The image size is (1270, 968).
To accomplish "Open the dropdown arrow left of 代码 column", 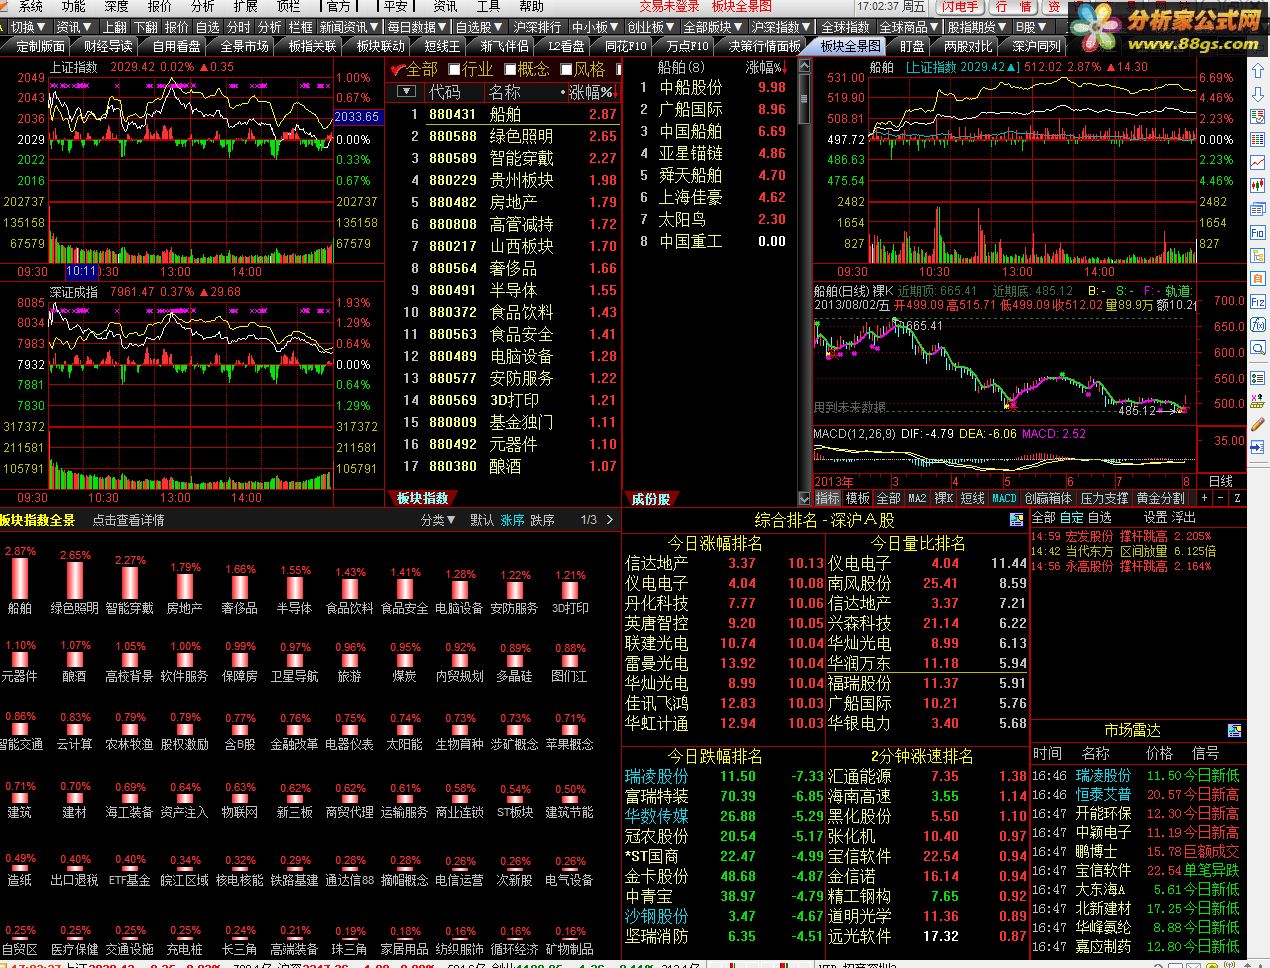I will (x=405, y=92).
